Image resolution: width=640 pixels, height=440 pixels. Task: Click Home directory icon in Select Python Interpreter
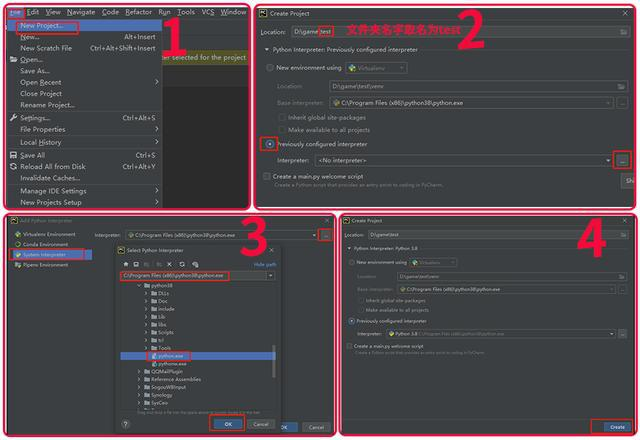point(126,264)
